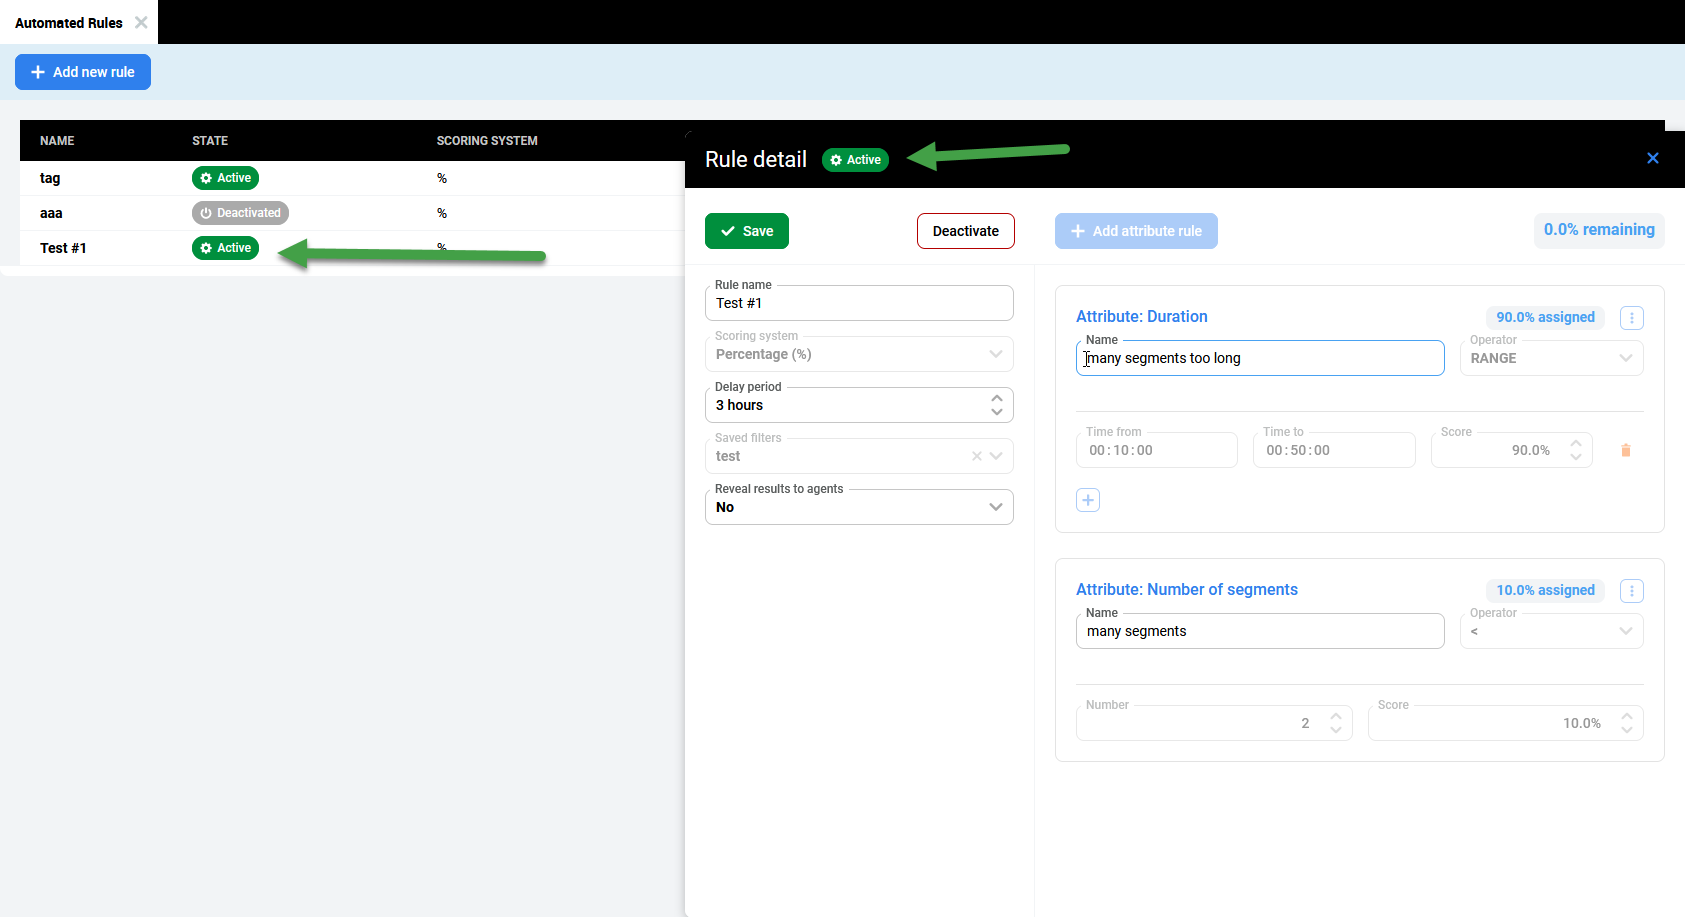Increase the Delay period stepper value

pyautogui.click(x=996, y=398)
